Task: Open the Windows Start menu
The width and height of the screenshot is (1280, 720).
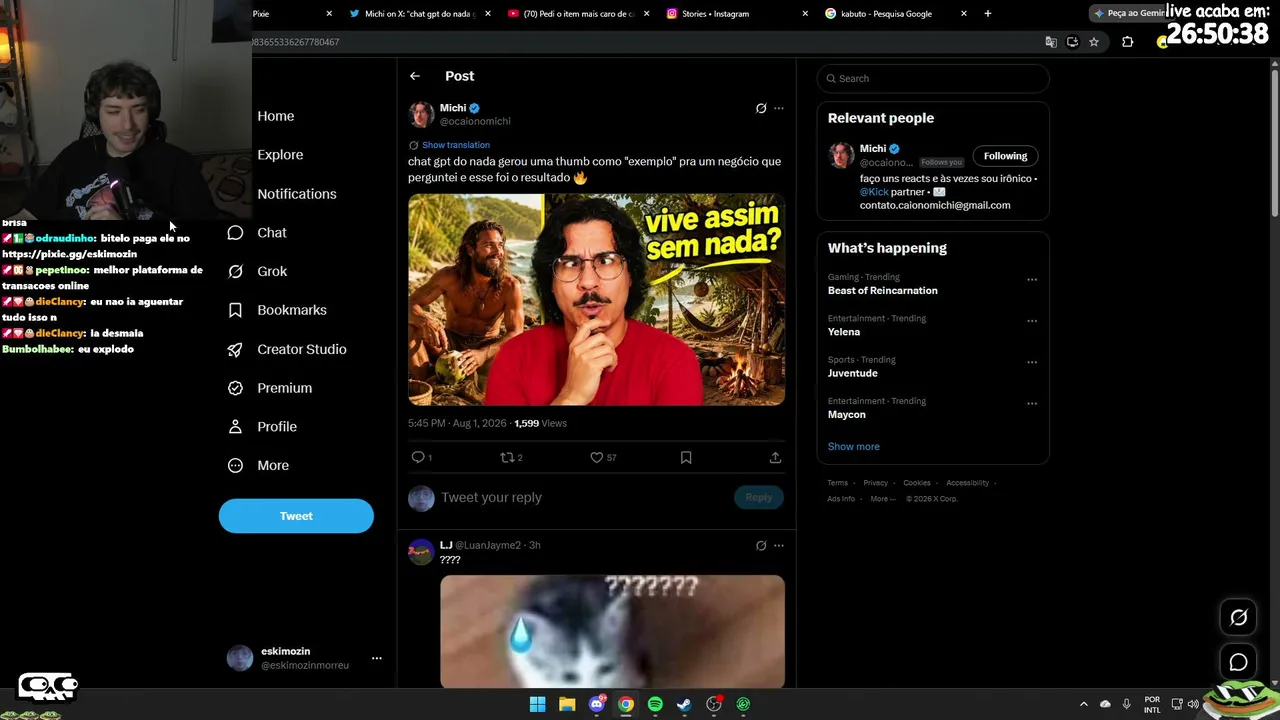Action: click(x=537, y=704)
